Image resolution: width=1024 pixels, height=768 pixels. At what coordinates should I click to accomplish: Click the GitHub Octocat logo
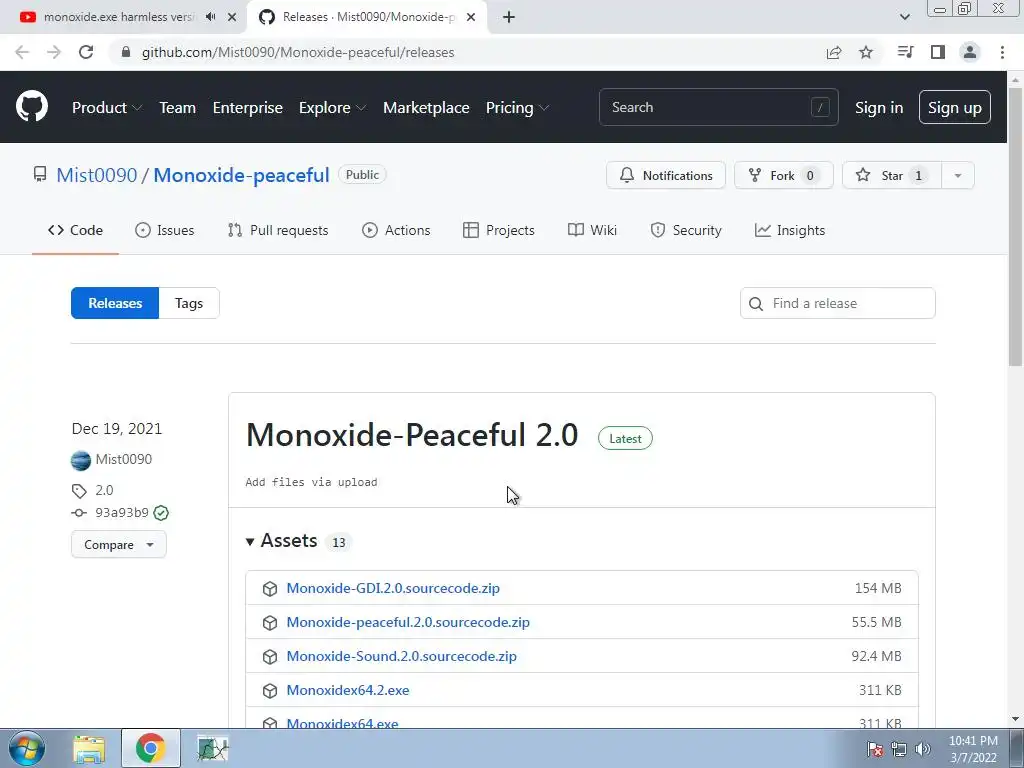(31, 107)
